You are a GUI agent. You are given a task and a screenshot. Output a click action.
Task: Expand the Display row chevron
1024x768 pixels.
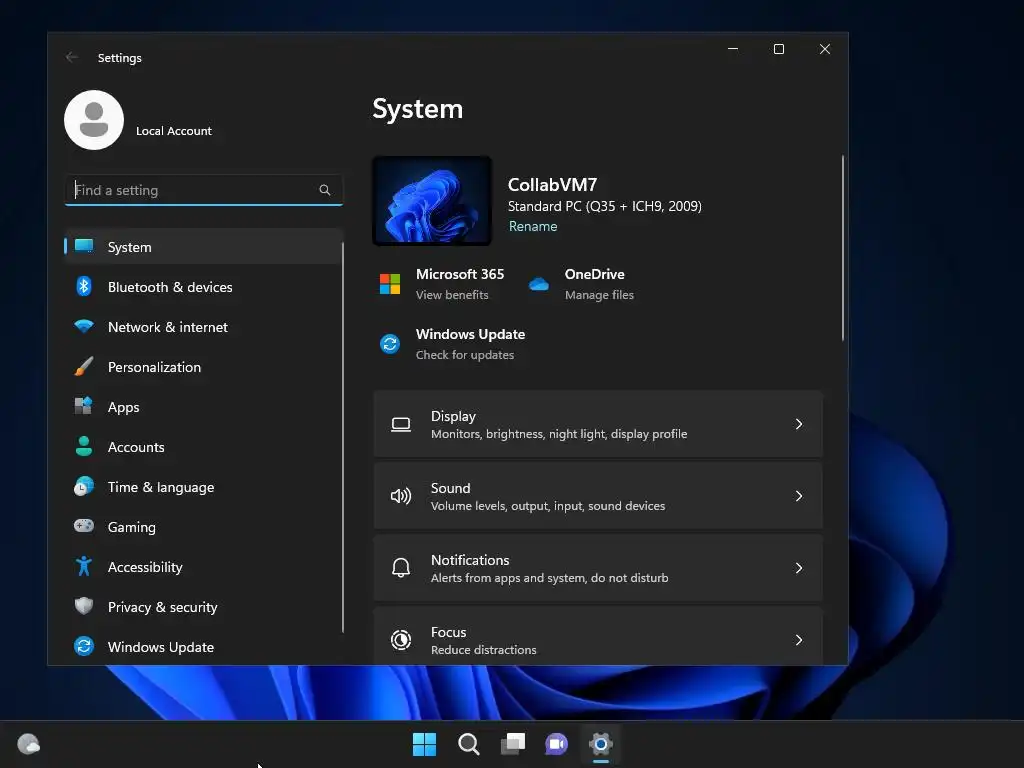pyautogui.click(x=799, y=424)
